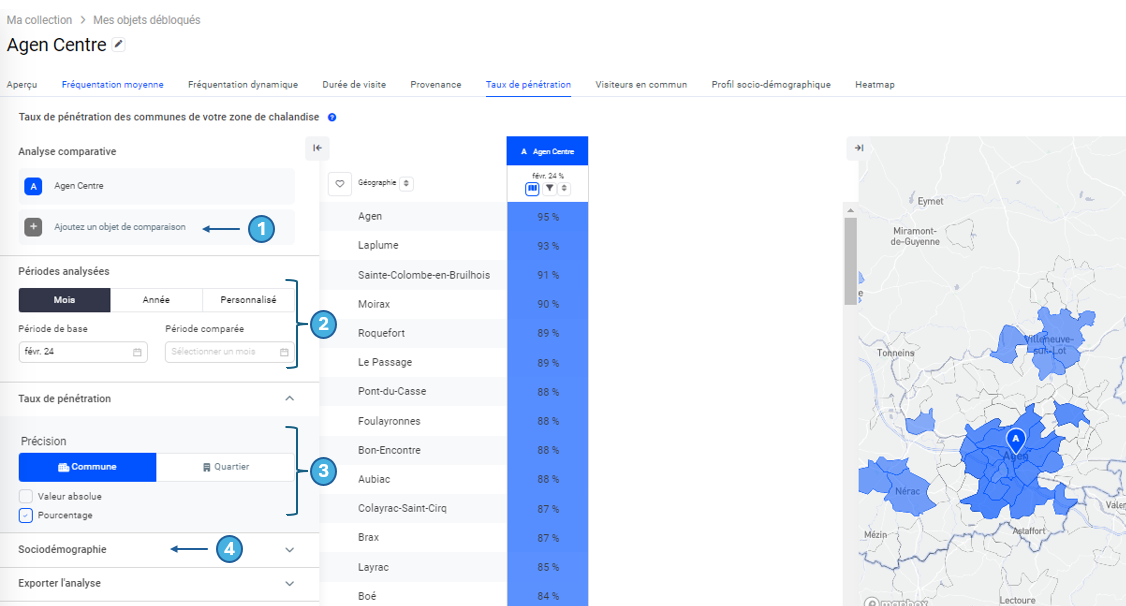Switch precision to Quartier

click(x=225, y=467)
